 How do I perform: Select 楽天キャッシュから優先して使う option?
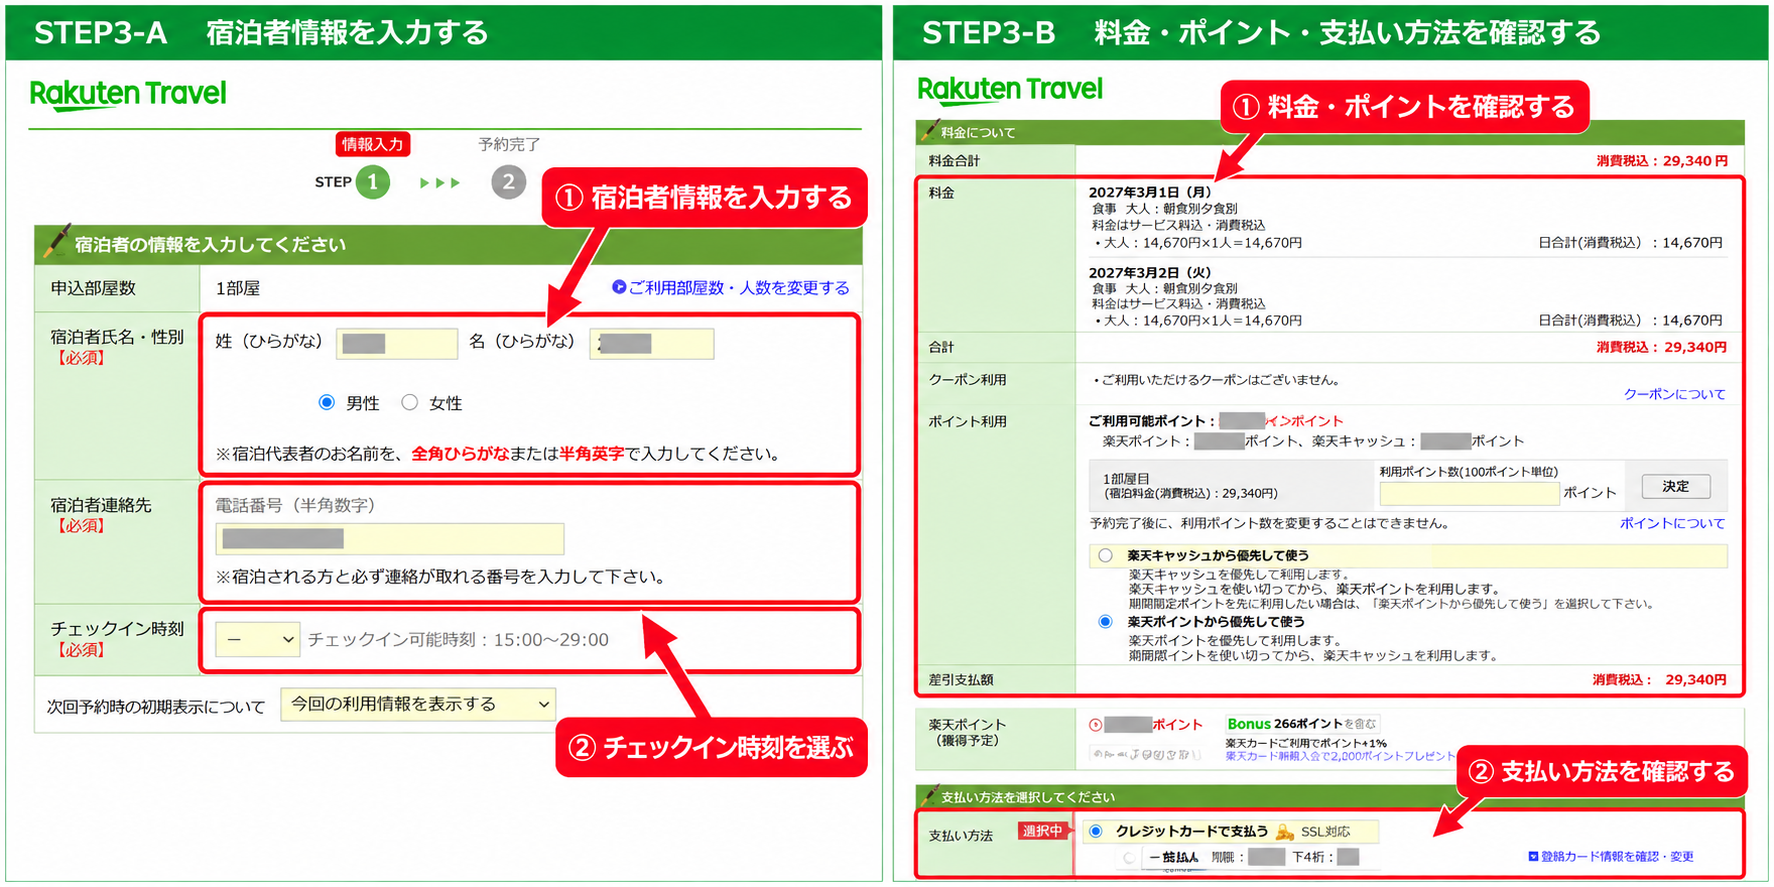pos(1105,555)
